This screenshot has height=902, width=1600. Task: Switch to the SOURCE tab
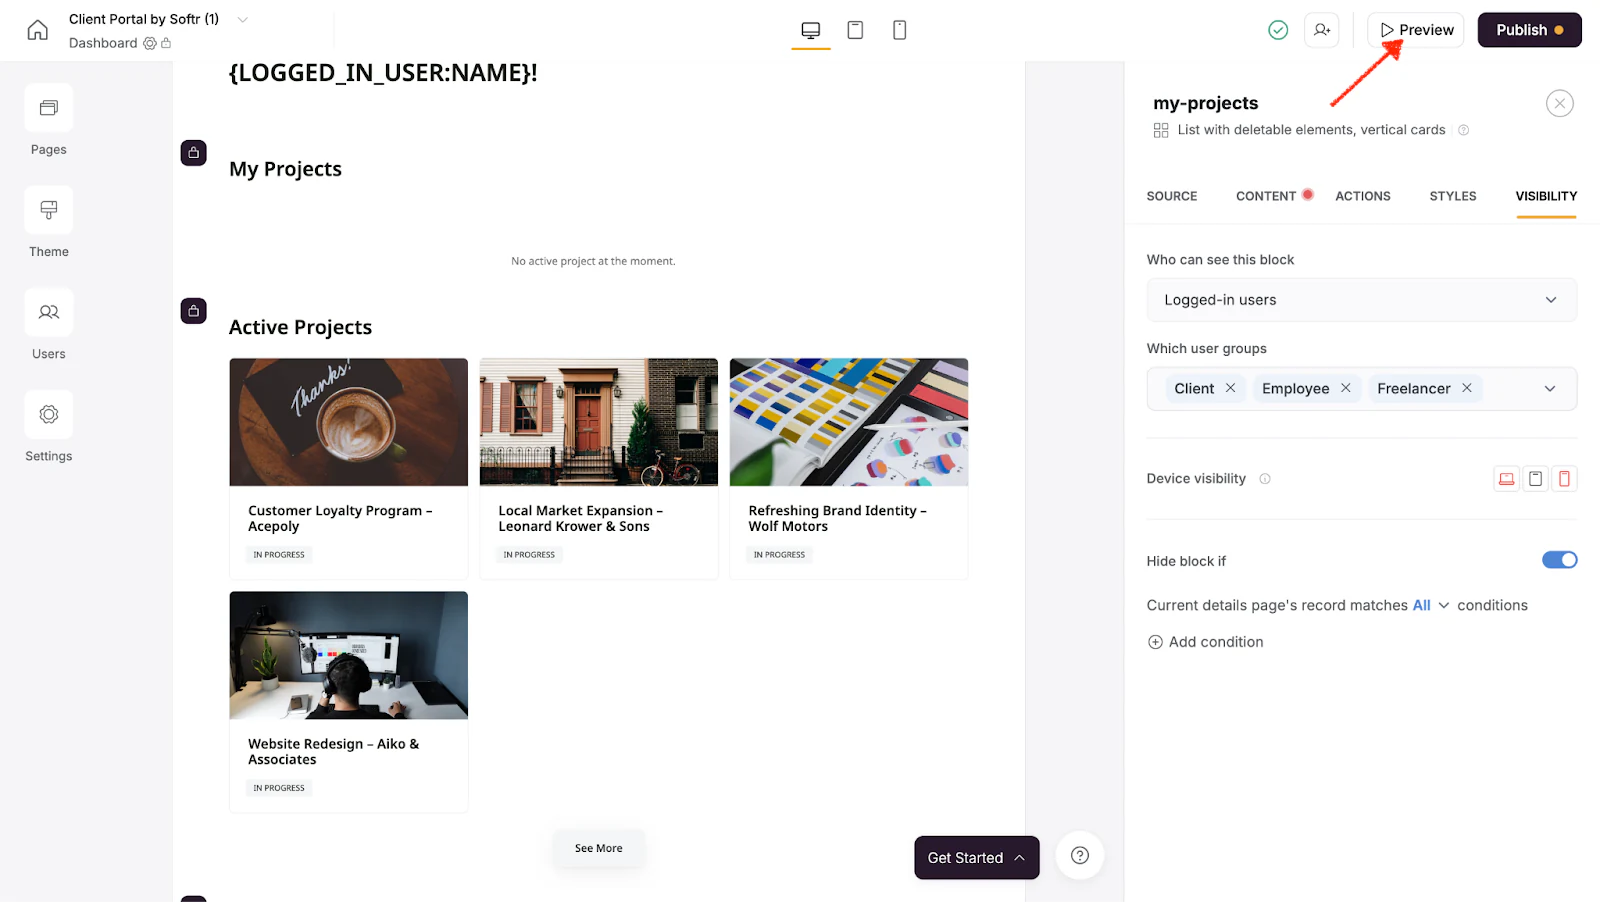tap(1171, 196)
